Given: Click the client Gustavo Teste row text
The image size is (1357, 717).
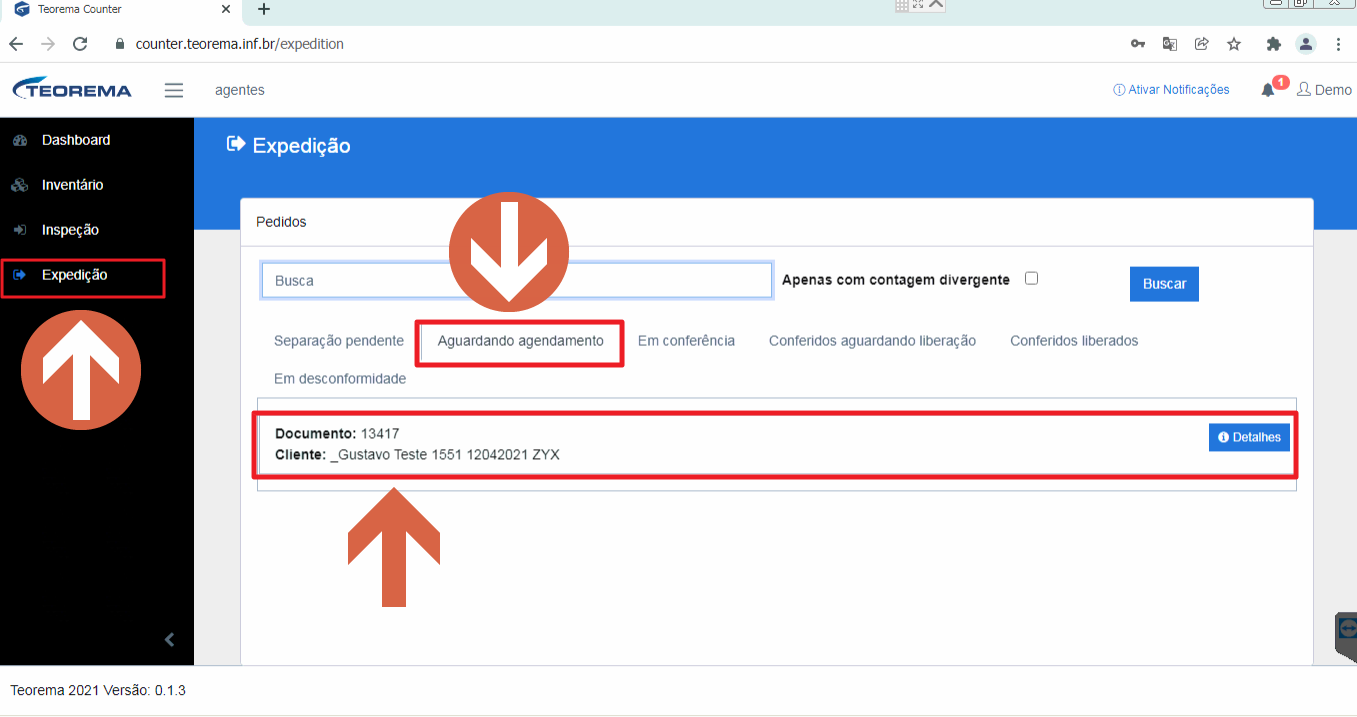Looking at the screenshot, I should click(x=417, y=455).
